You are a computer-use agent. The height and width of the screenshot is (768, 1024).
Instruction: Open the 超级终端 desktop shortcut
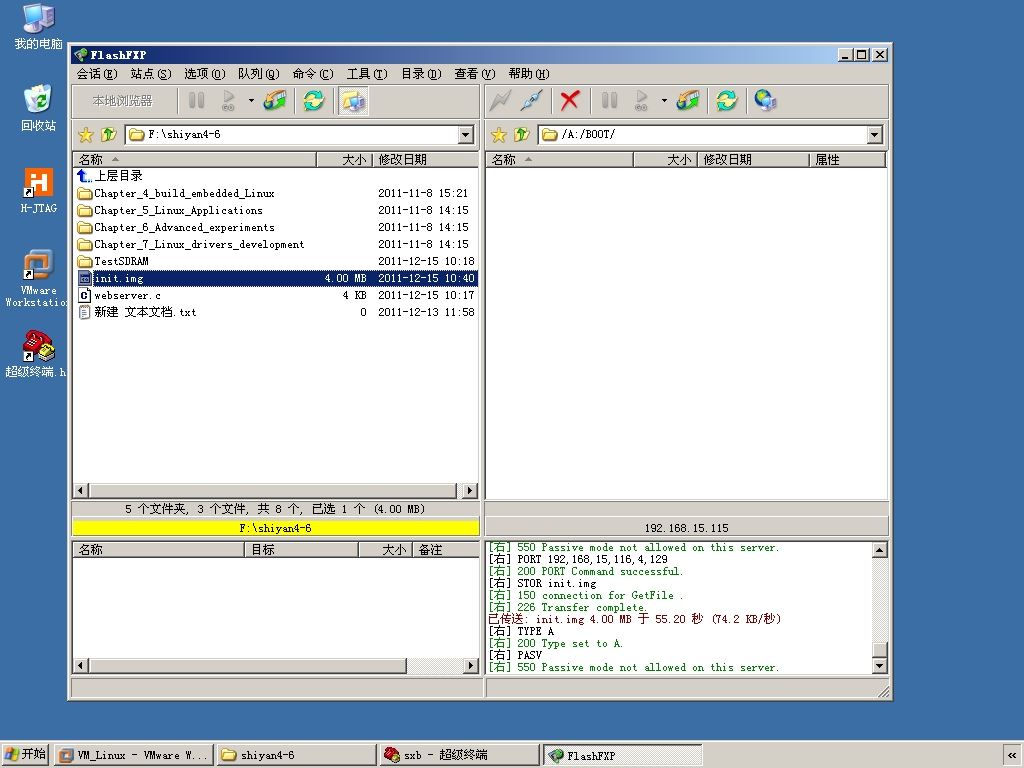pyautogui.click(x=37, y=354)
